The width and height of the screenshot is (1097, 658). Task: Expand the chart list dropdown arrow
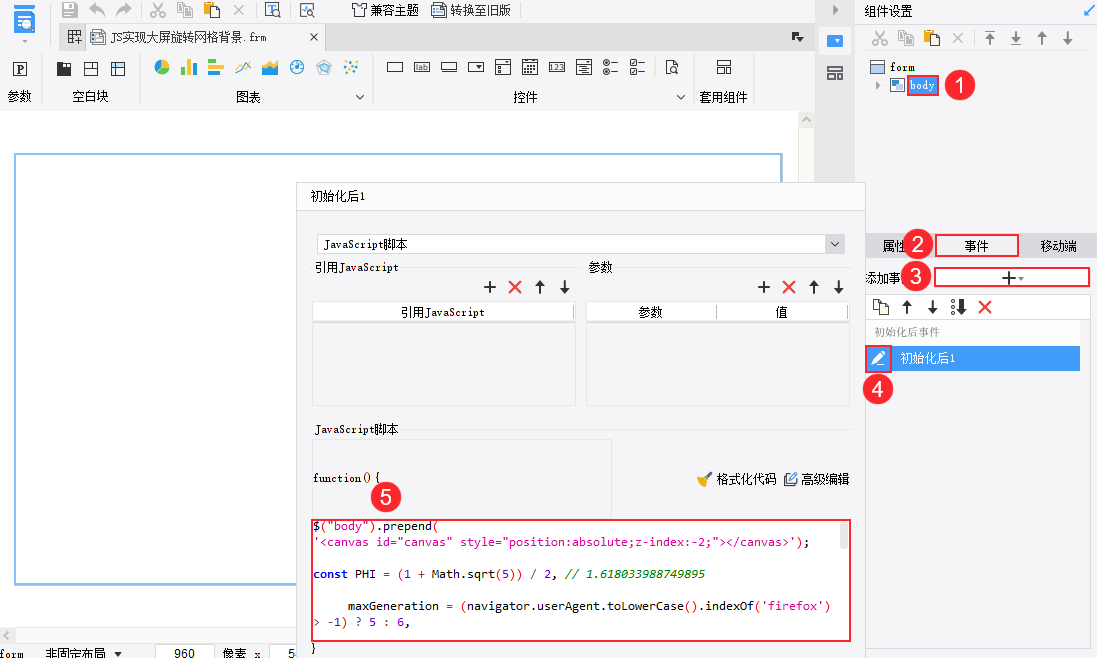coord(360,97)
